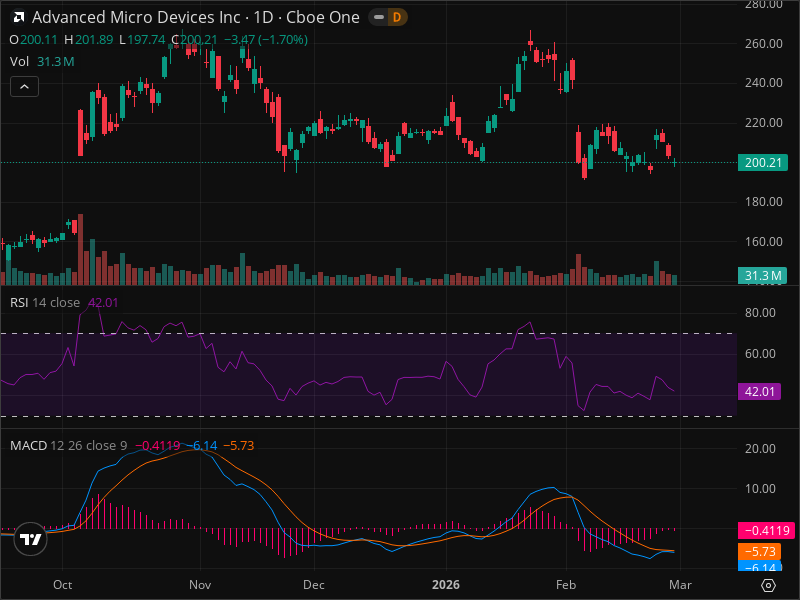The width and height of the screenshot is (800, 600).
Task: Select the RSI 14 close indicator legend
Action: (x=45, y=303)
